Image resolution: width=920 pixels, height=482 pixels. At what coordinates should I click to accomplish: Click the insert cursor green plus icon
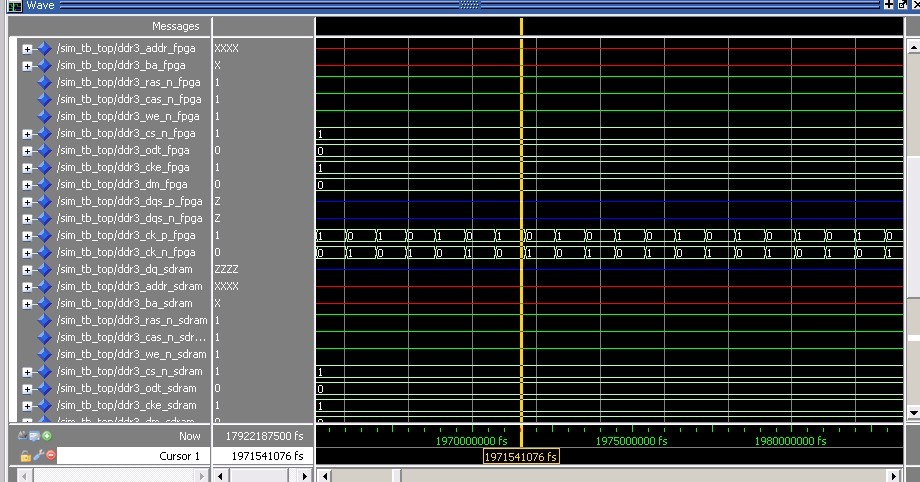(47, 436)
